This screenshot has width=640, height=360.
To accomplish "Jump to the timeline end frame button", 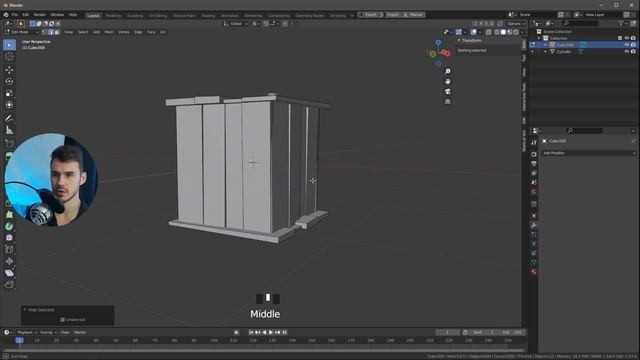I will click(x=284, y=332).
